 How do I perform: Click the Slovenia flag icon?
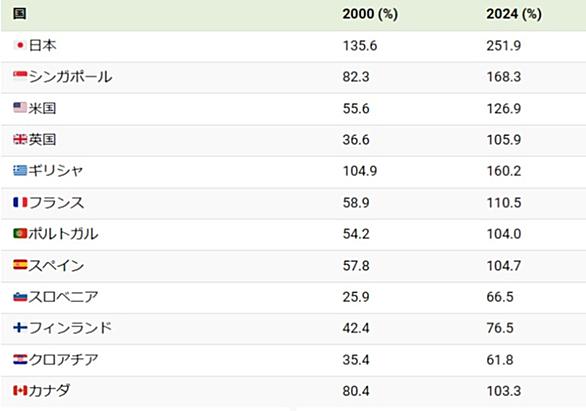point(20,297)
